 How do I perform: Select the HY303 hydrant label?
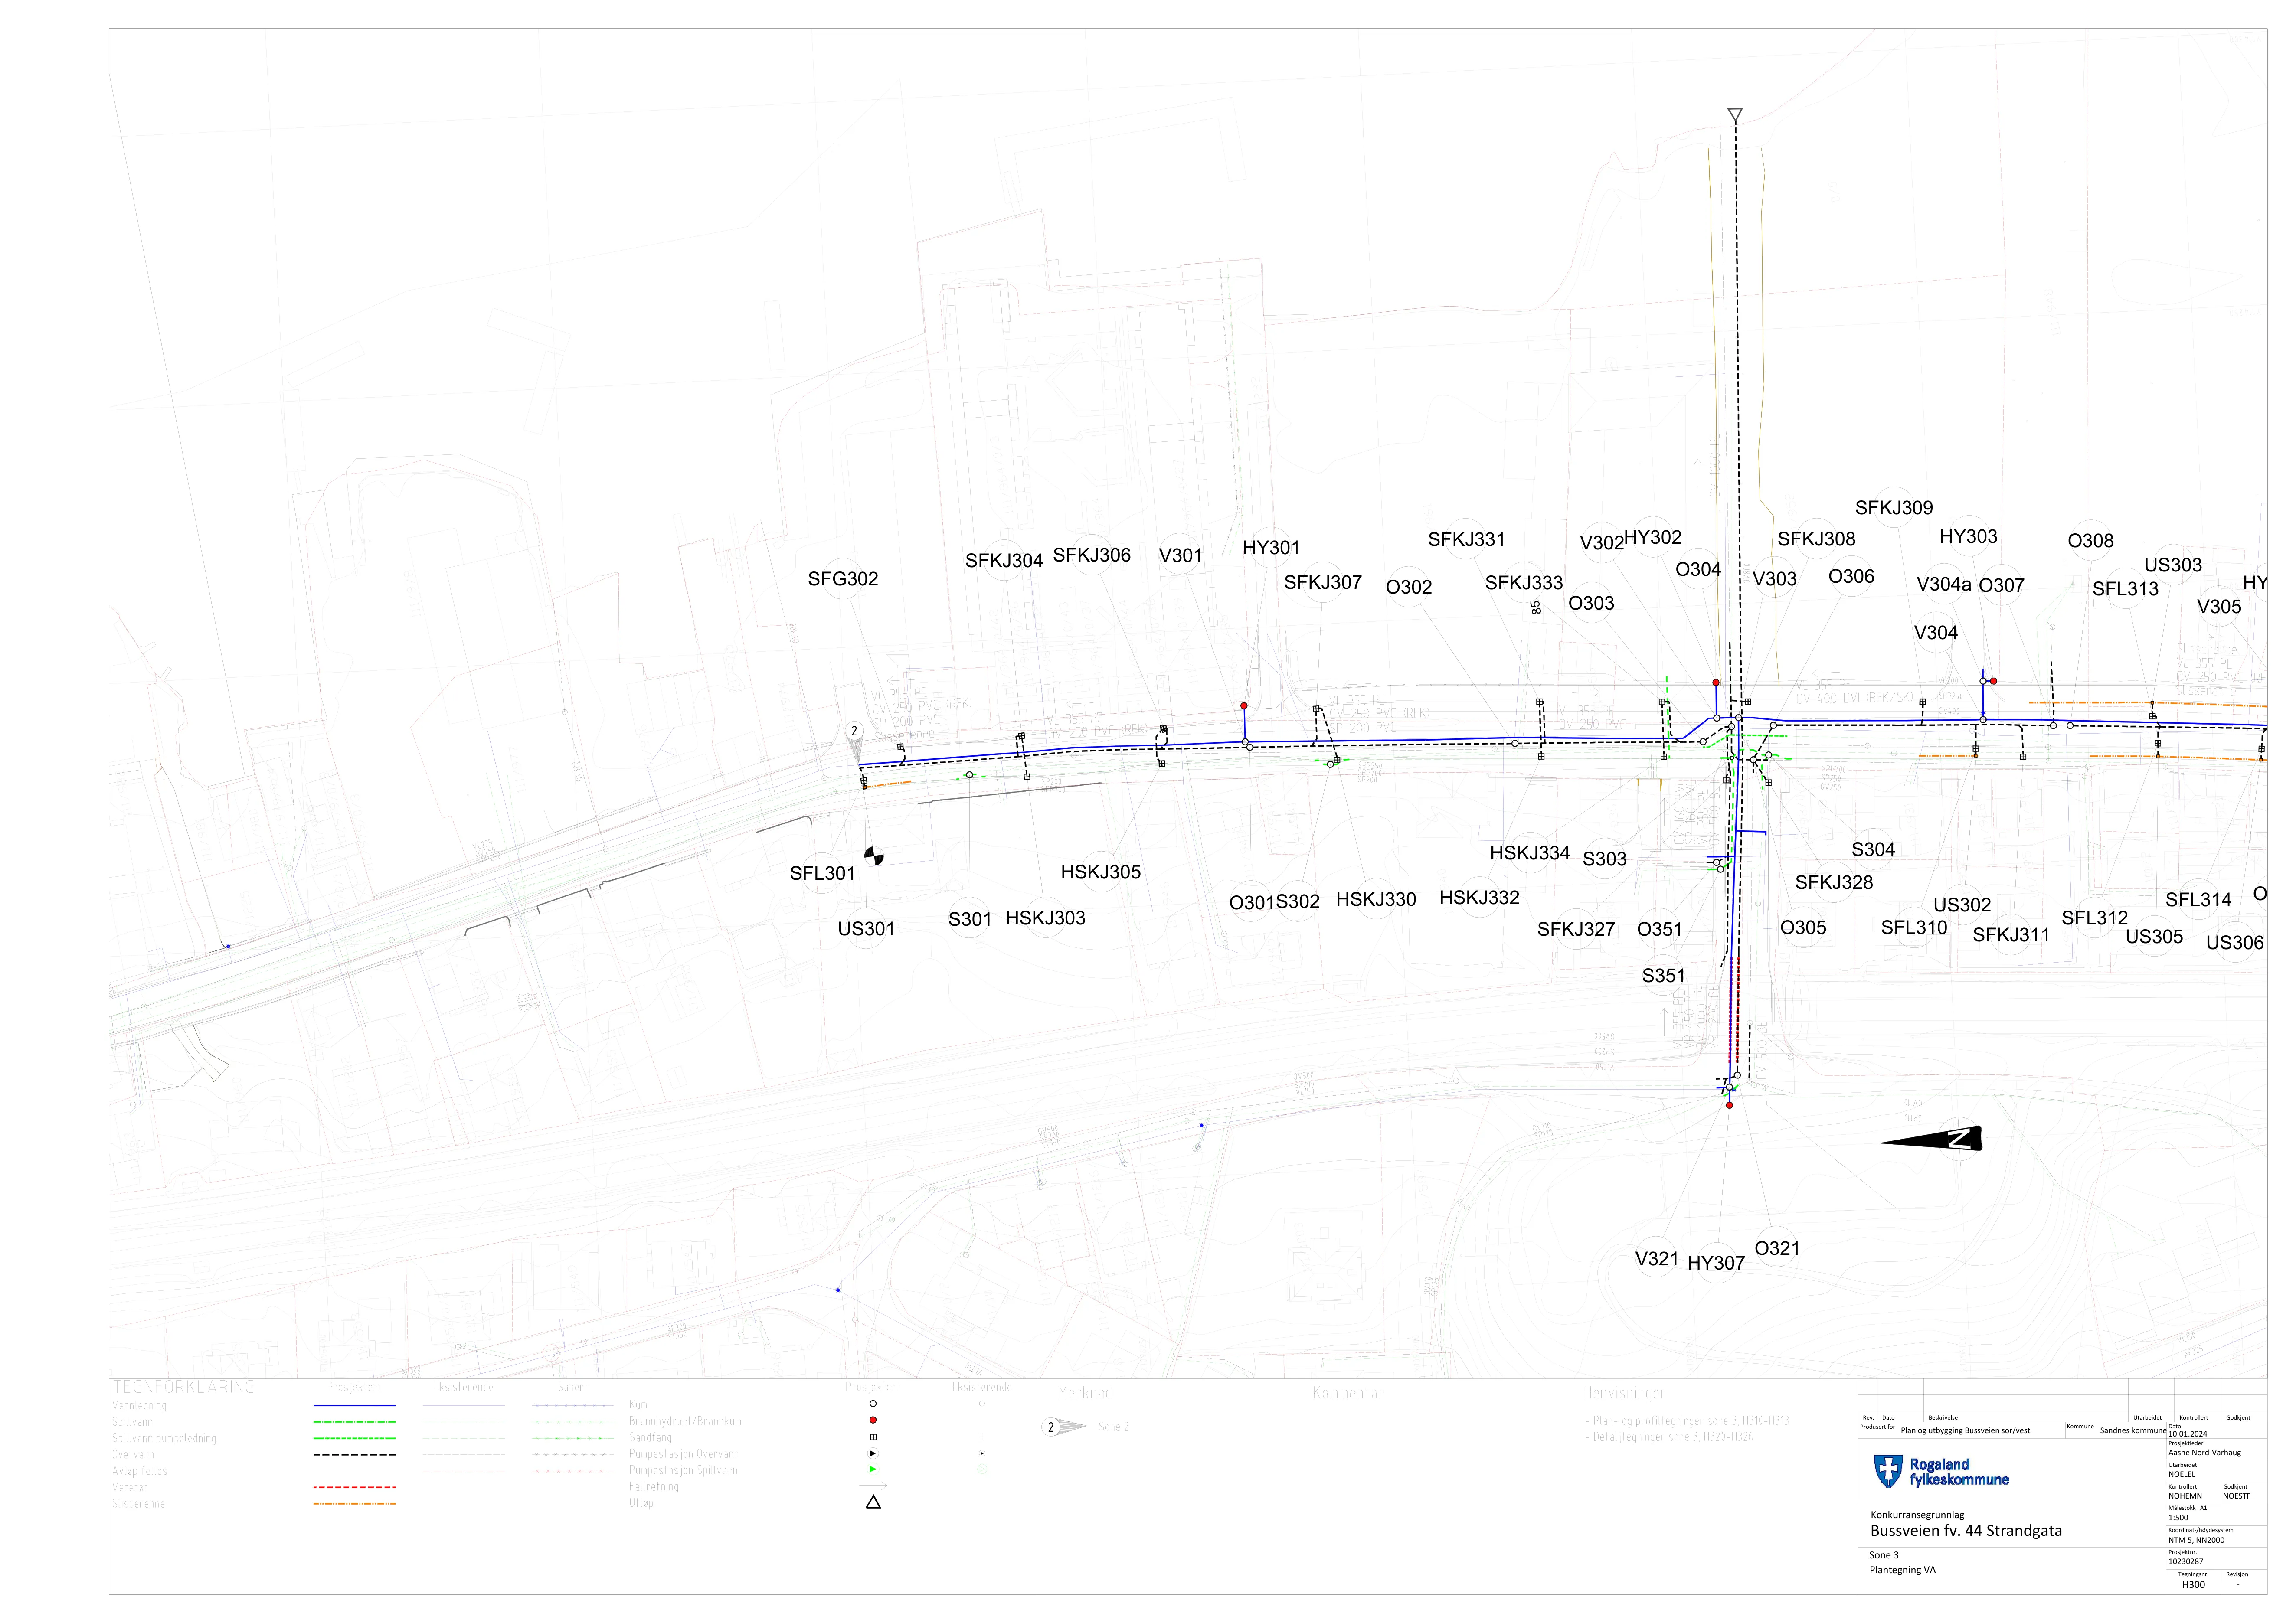point(1968,537)
